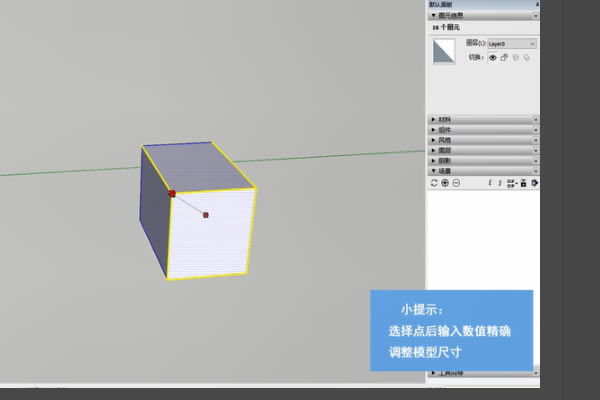
Task: Click the show details icon in Scenes
Action: (x=523, y=183)
